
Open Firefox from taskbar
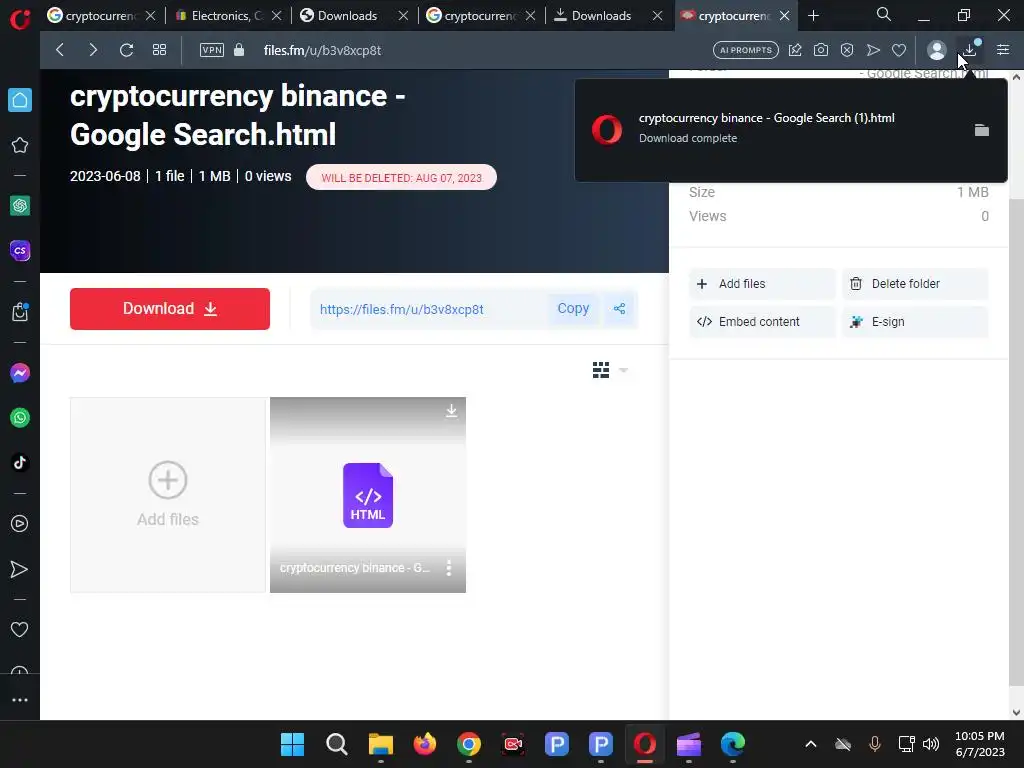424,744
